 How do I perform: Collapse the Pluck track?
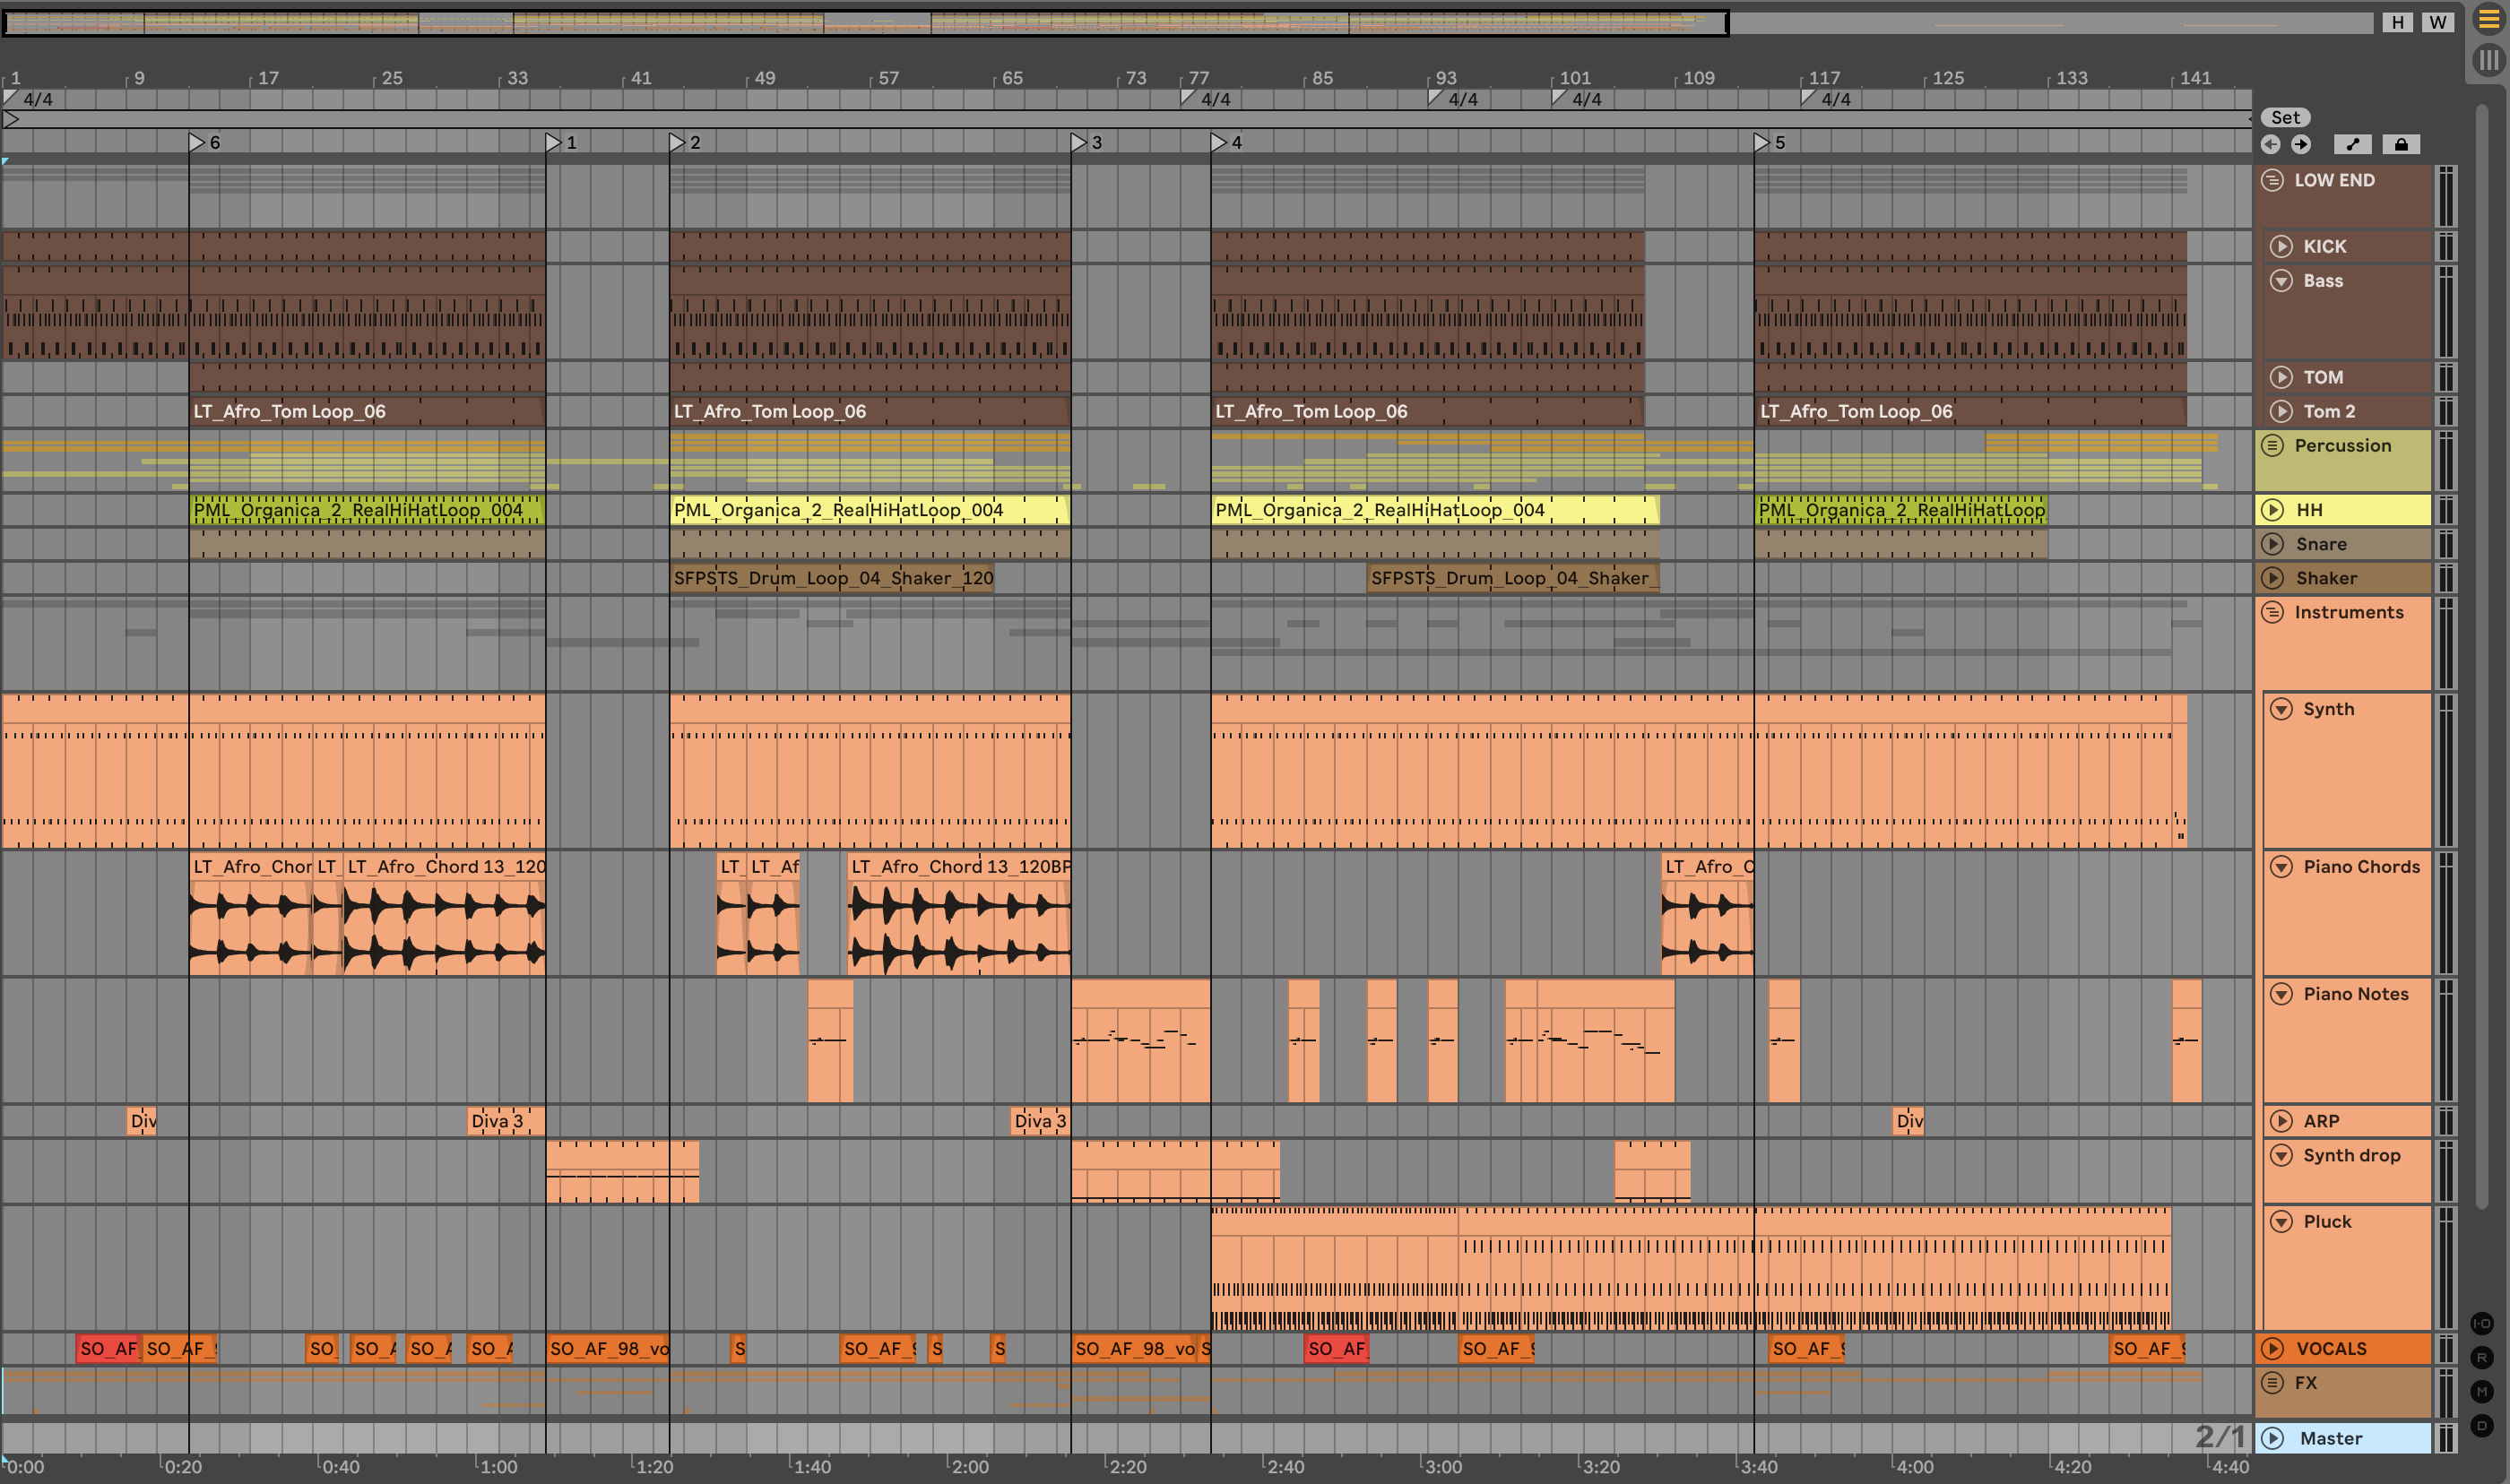tap(2281, 1221)
